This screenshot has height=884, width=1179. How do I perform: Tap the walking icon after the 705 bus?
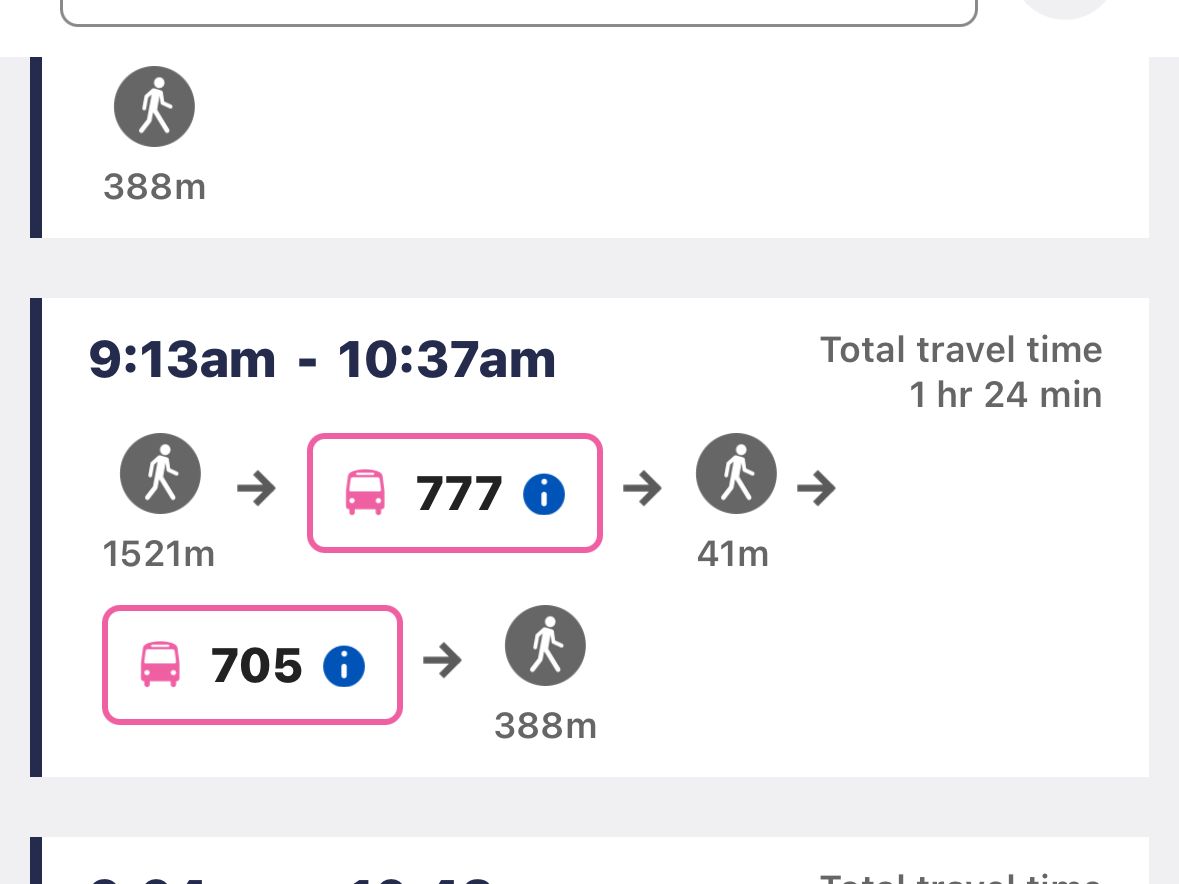point(545,646)
